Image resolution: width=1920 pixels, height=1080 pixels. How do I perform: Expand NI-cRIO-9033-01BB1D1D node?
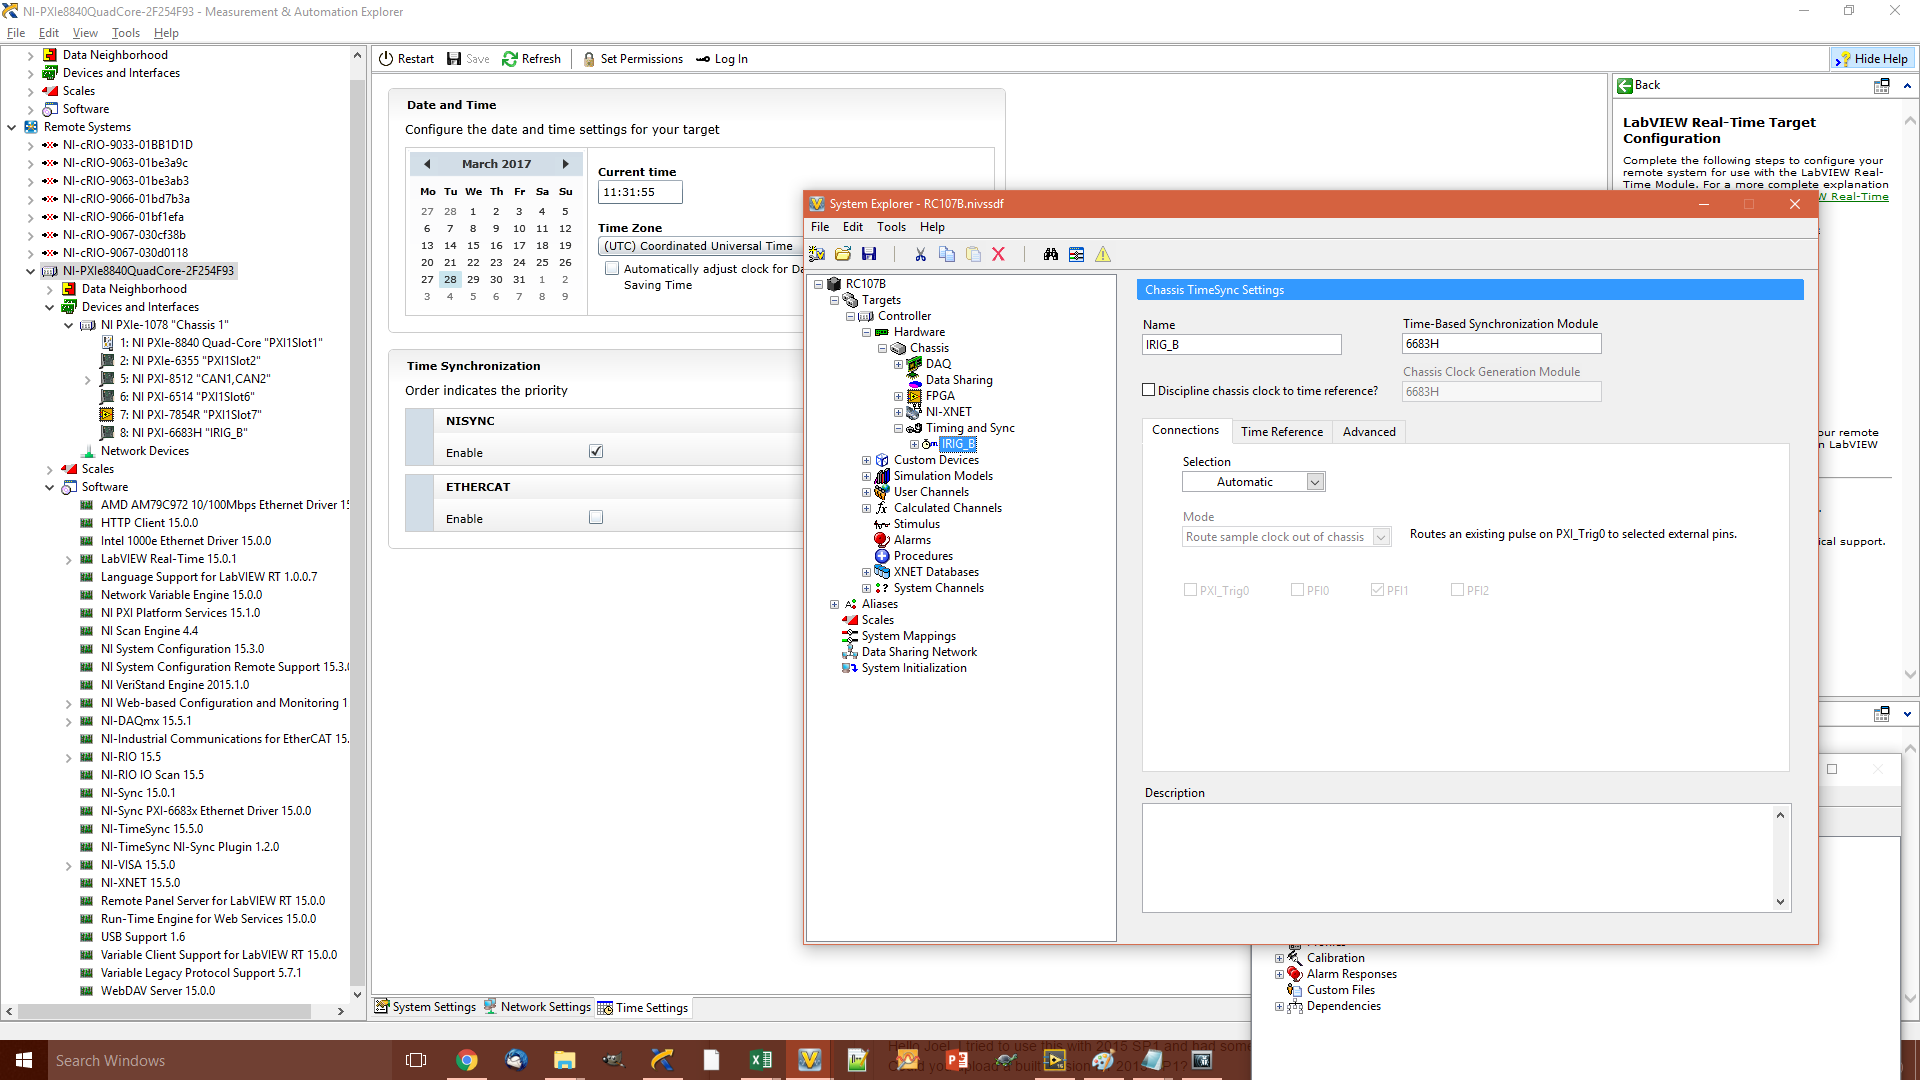[31, 145]
